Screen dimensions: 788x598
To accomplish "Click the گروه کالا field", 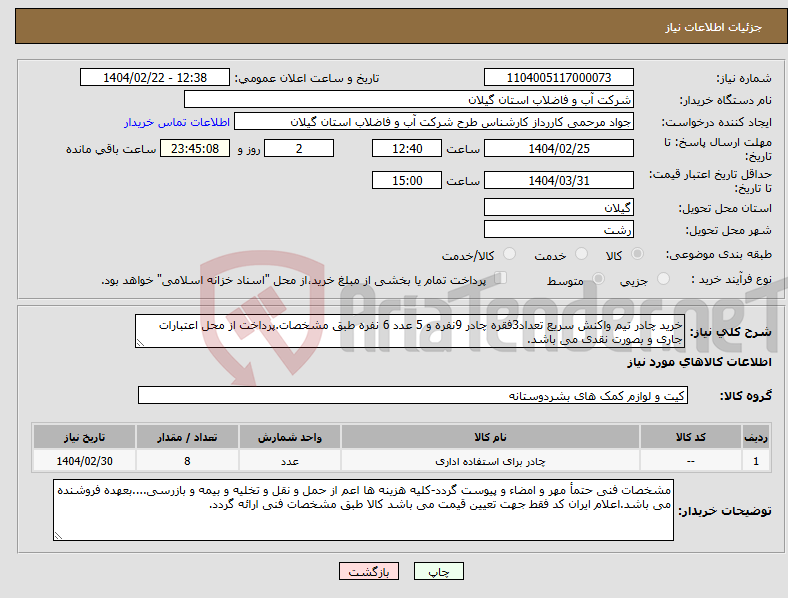I will (x=413, y=395).
